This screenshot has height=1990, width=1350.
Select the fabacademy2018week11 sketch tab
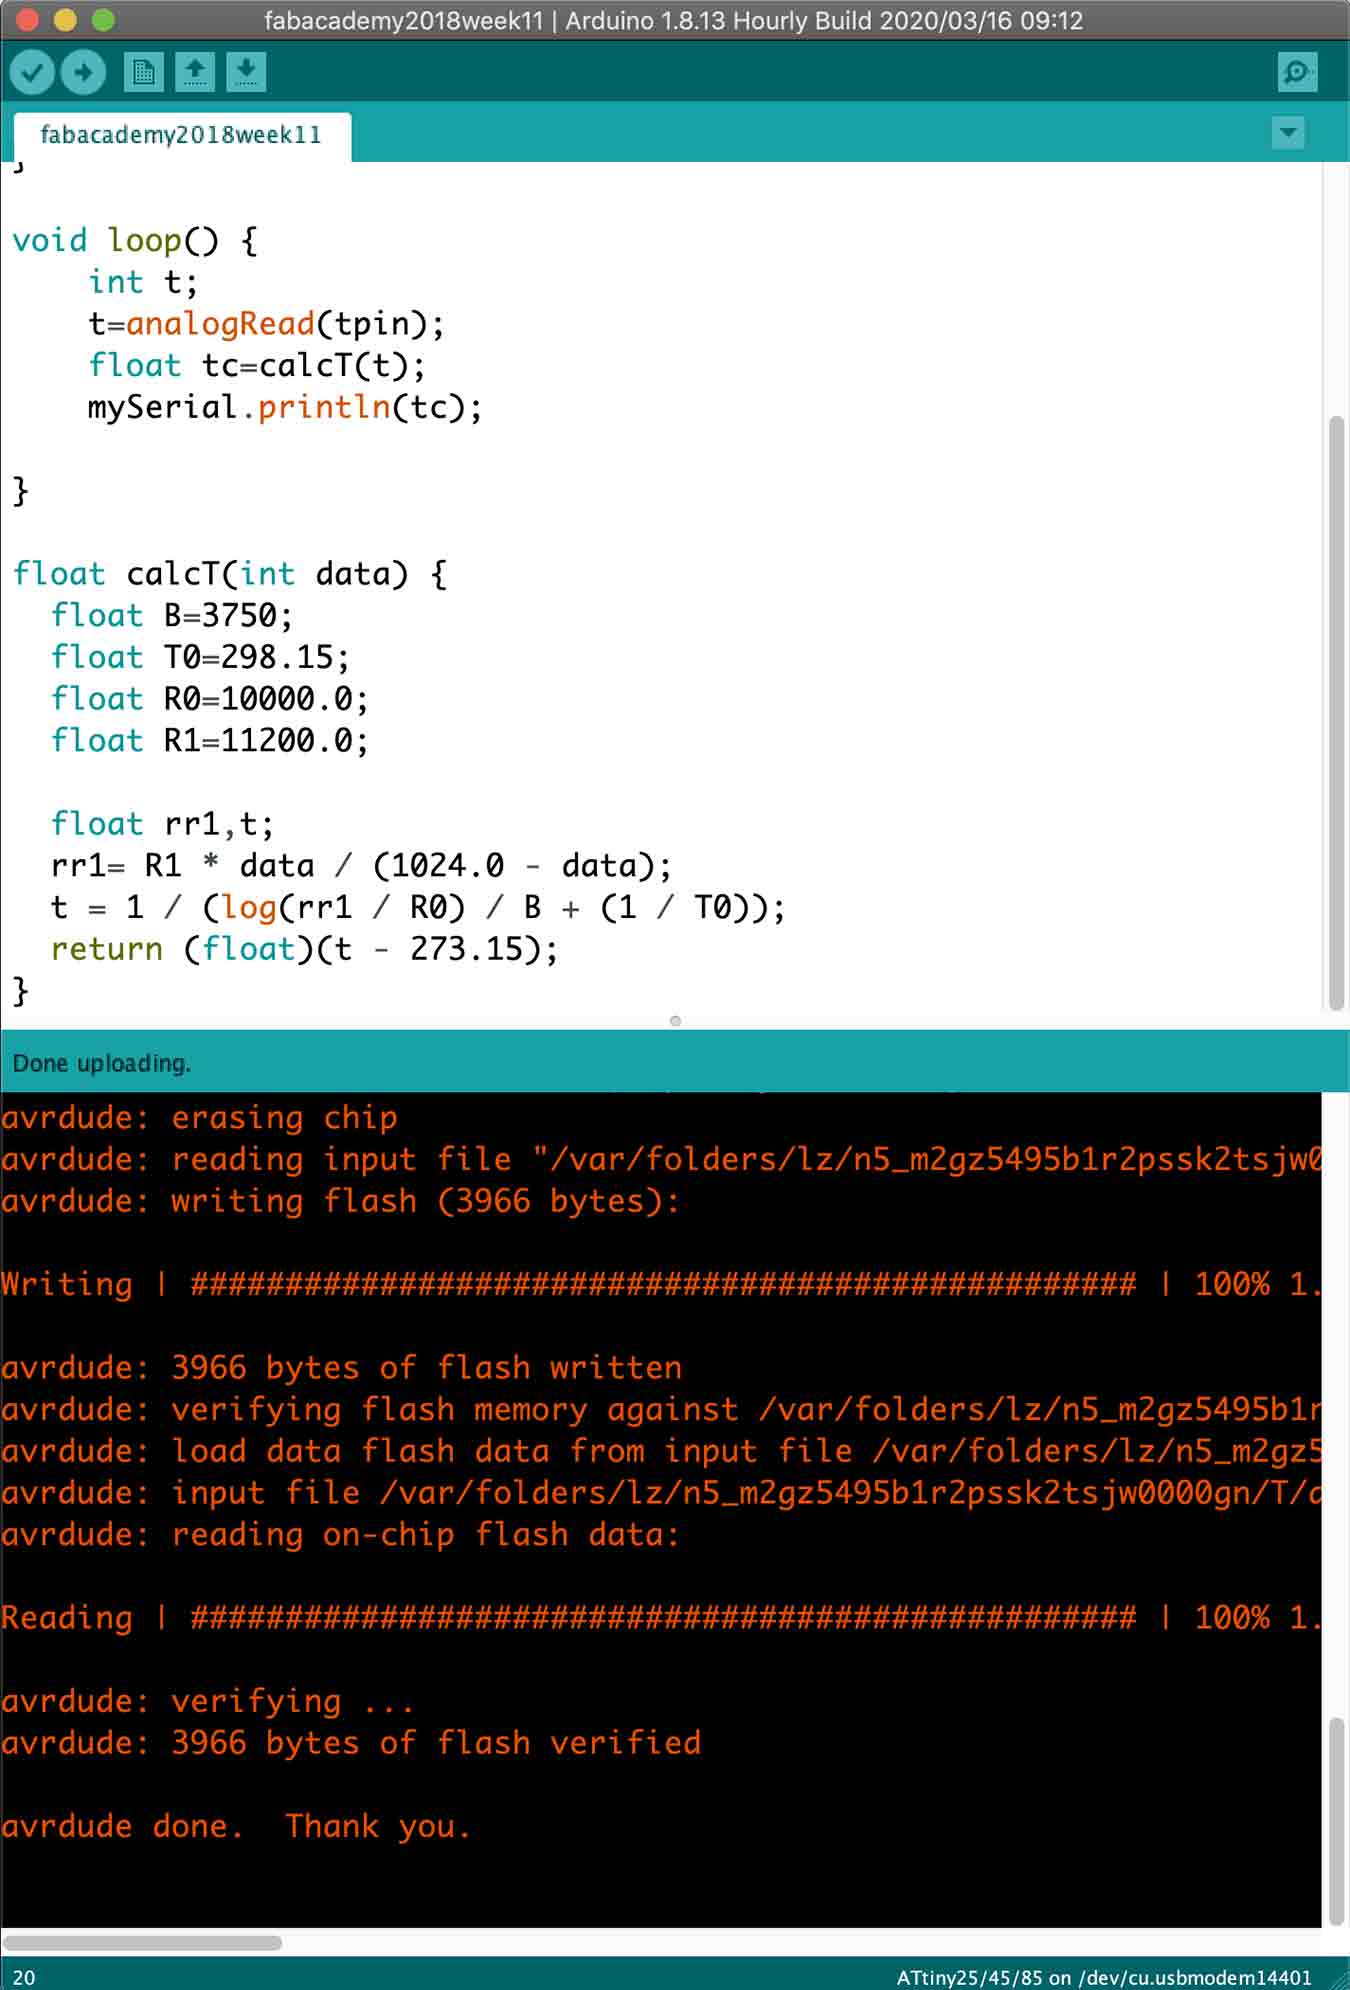181,135
